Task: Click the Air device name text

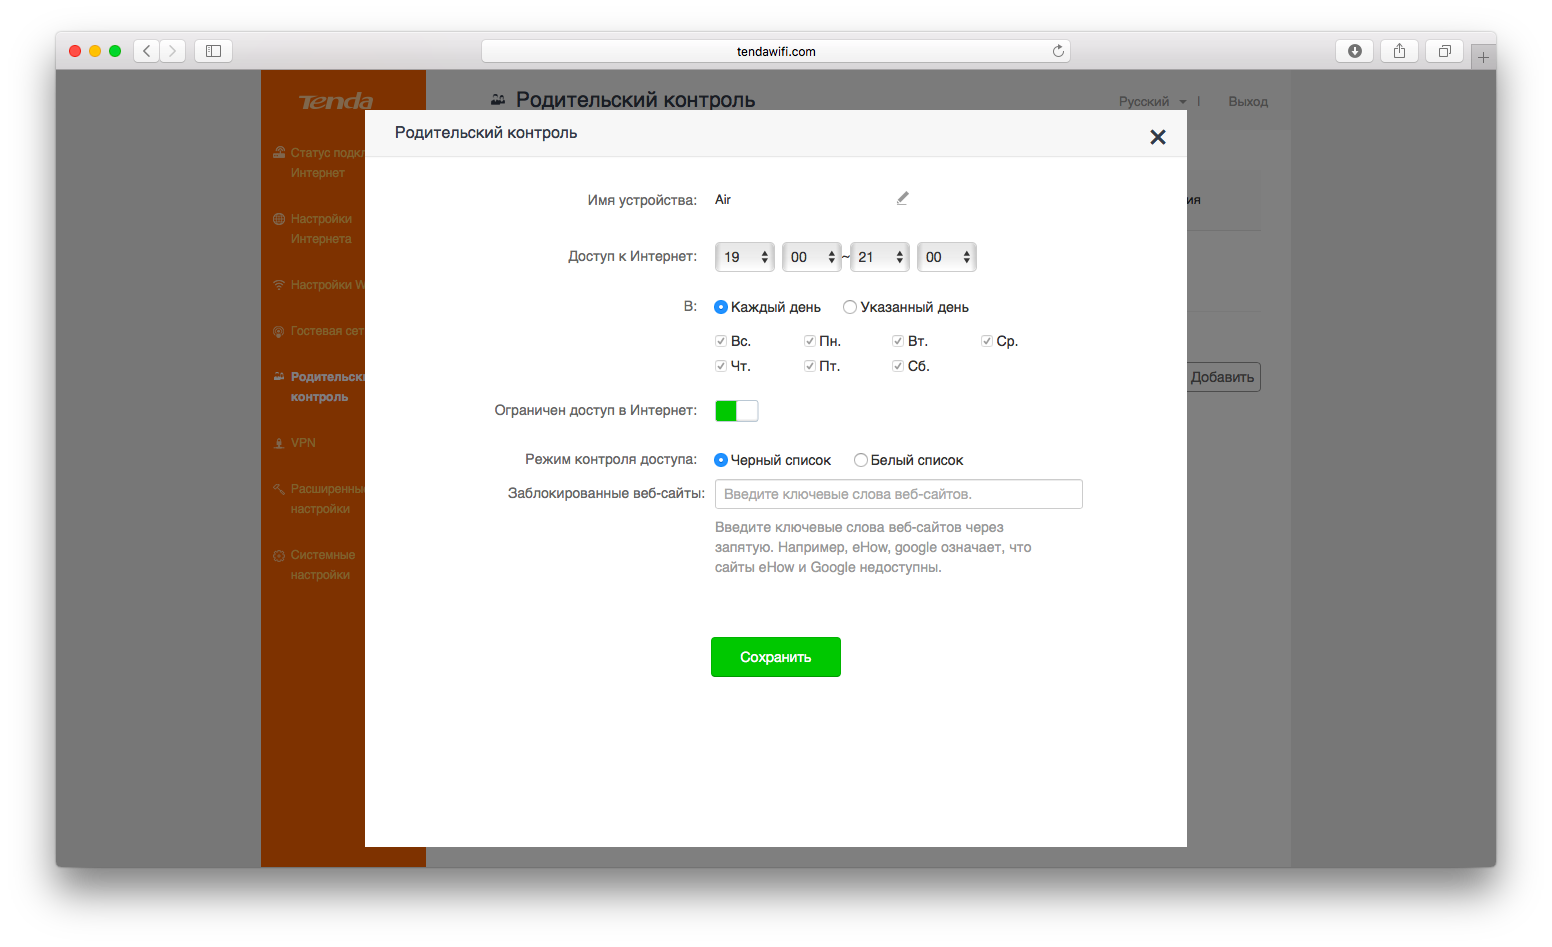Action: (723, 200)
